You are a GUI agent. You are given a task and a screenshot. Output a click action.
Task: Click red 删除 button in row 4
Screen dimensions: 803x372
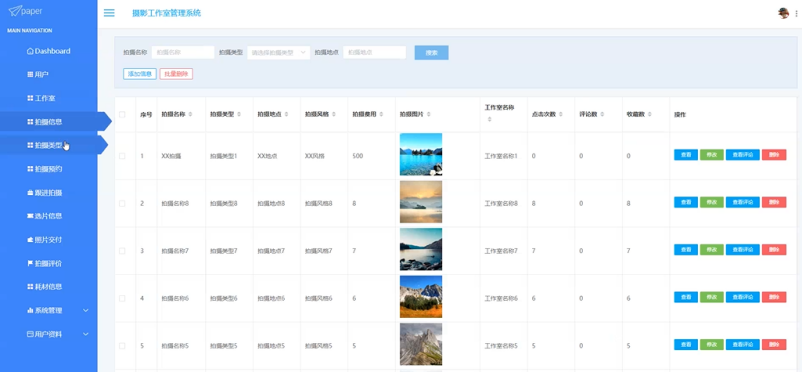(x=774, y=297)
